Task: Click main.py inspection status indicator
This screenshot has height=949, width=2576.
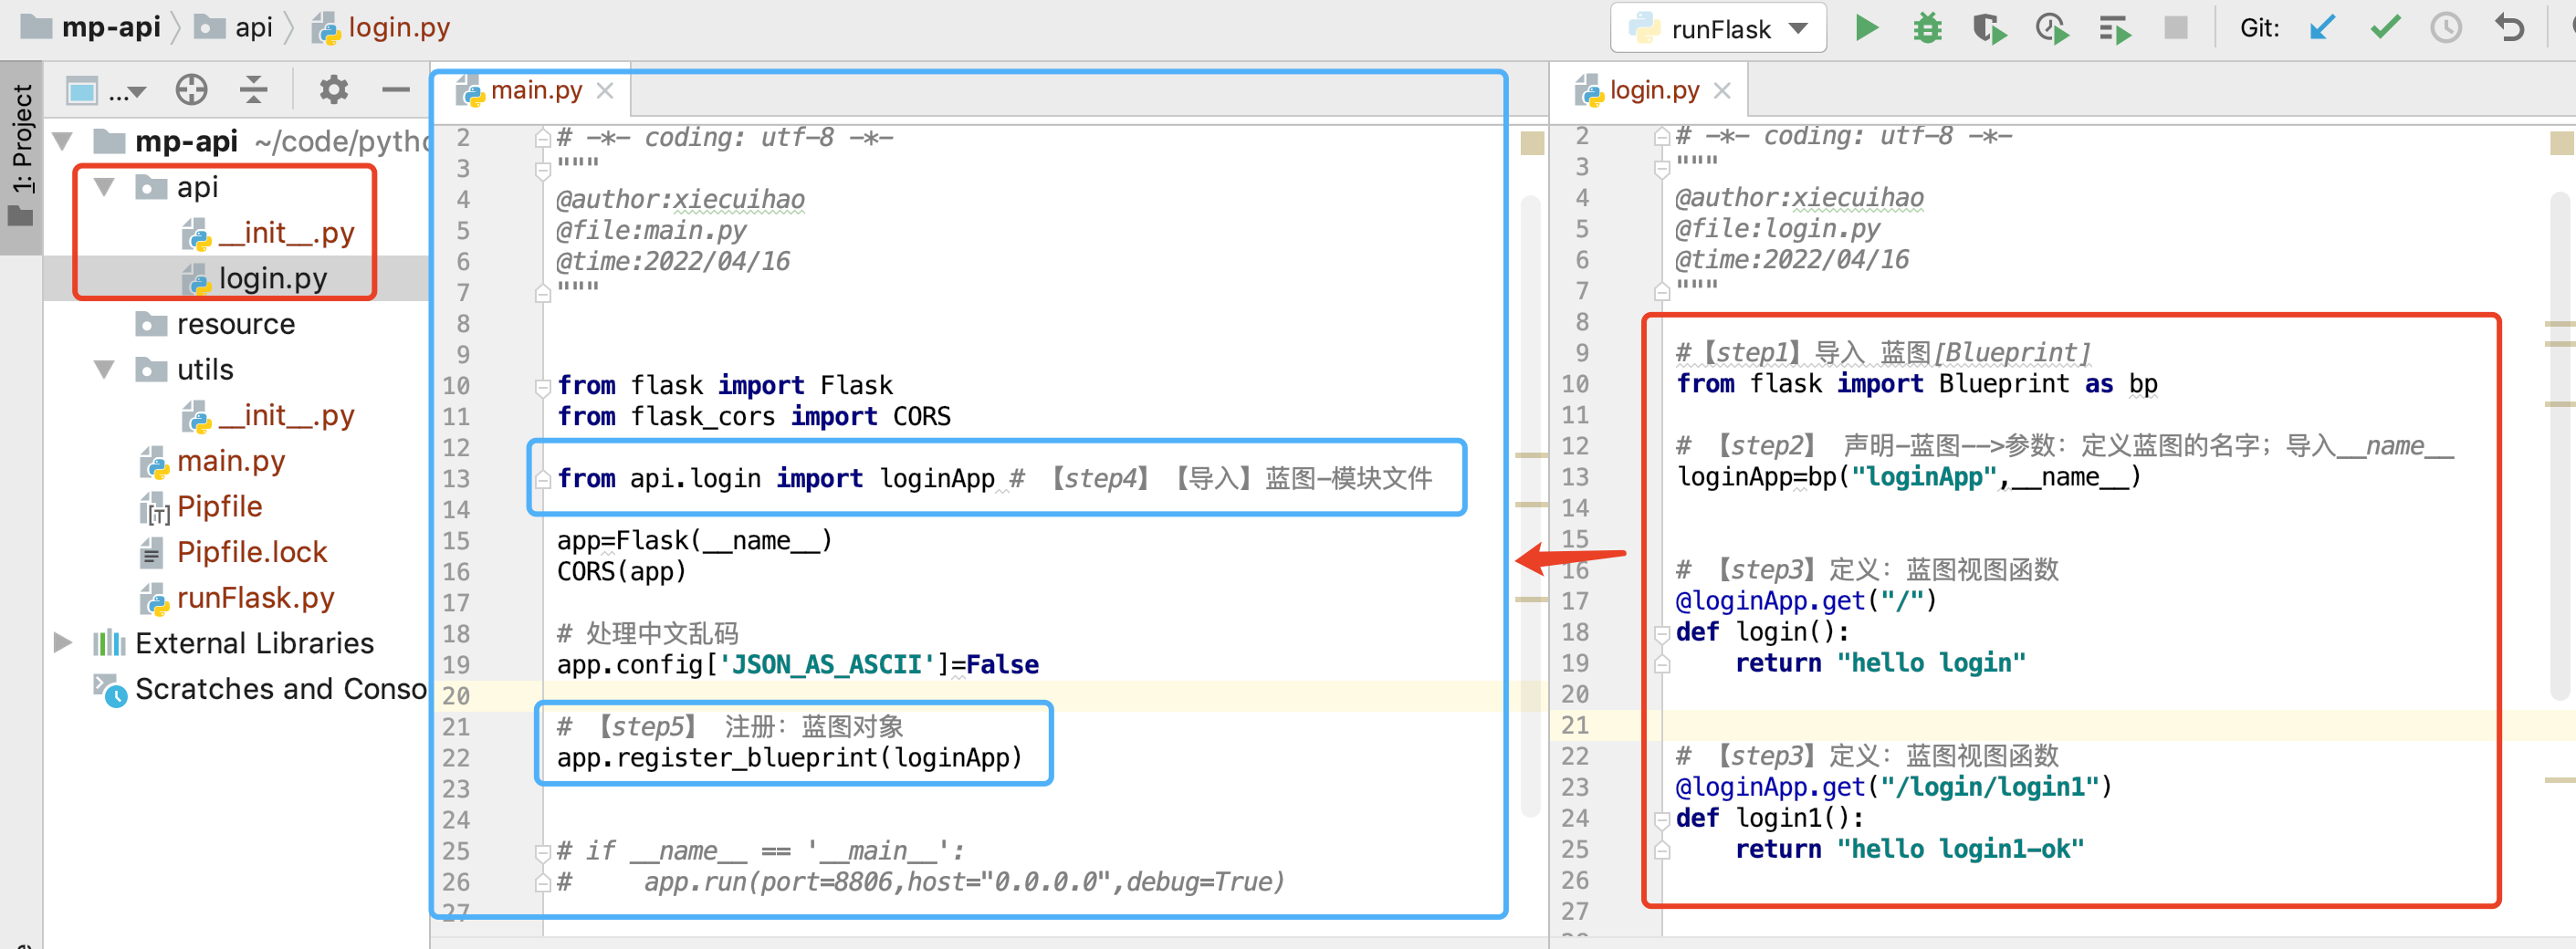Action: click(1532, 142)
